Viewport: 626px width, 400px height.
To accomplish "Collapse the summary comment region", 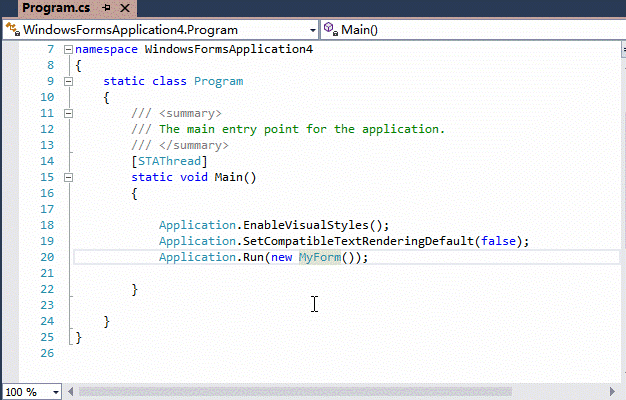I will (68, 113).
